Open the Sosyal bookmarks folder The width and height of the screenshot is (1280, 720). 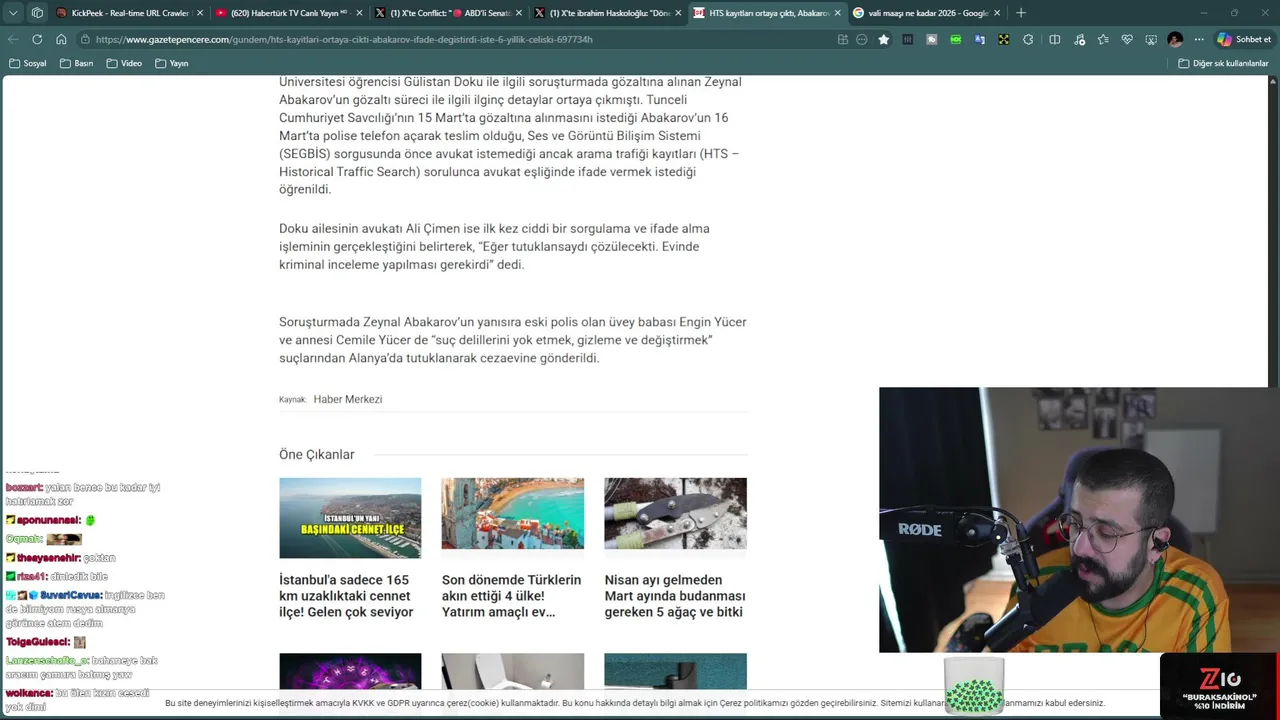(28, 63)
